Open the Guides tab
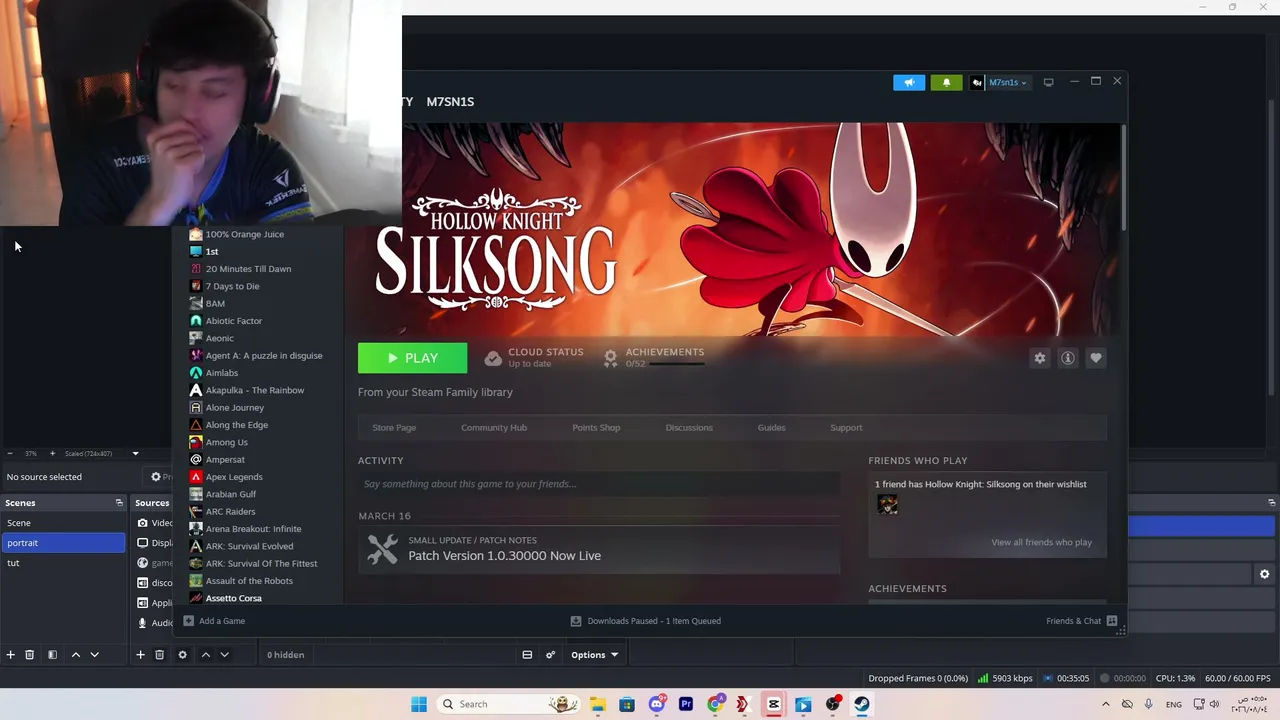This screenshot has width=1280, height=720. pos(771,427)
